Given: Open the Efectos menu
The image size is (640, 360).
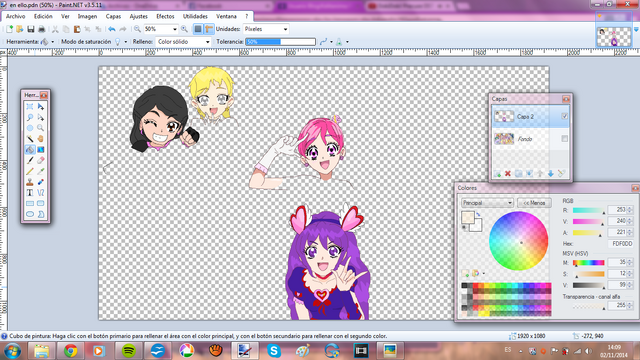Looking at the screenshot, I should (165, 16).
